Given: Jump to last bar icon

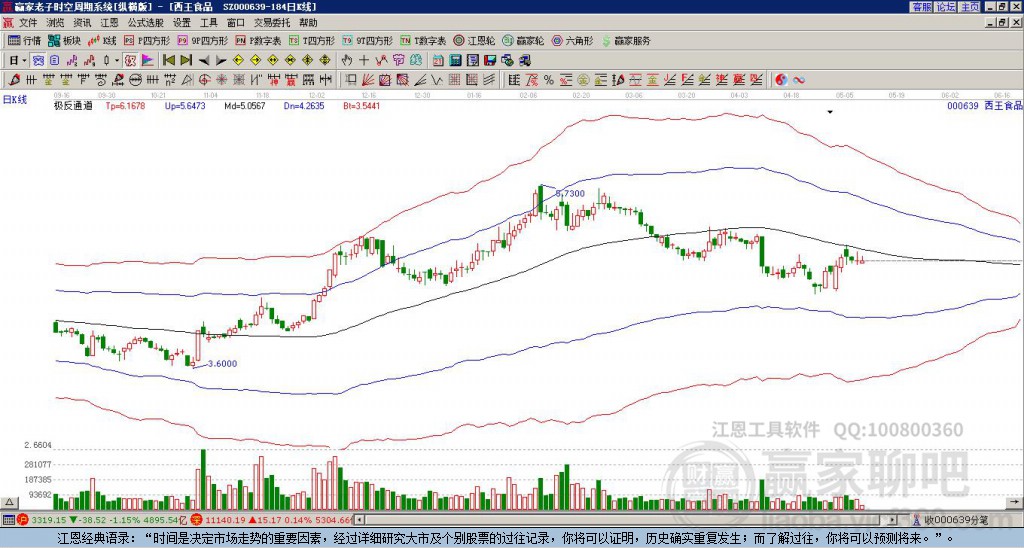Looking at the screenshot, I should coord(186,61).
